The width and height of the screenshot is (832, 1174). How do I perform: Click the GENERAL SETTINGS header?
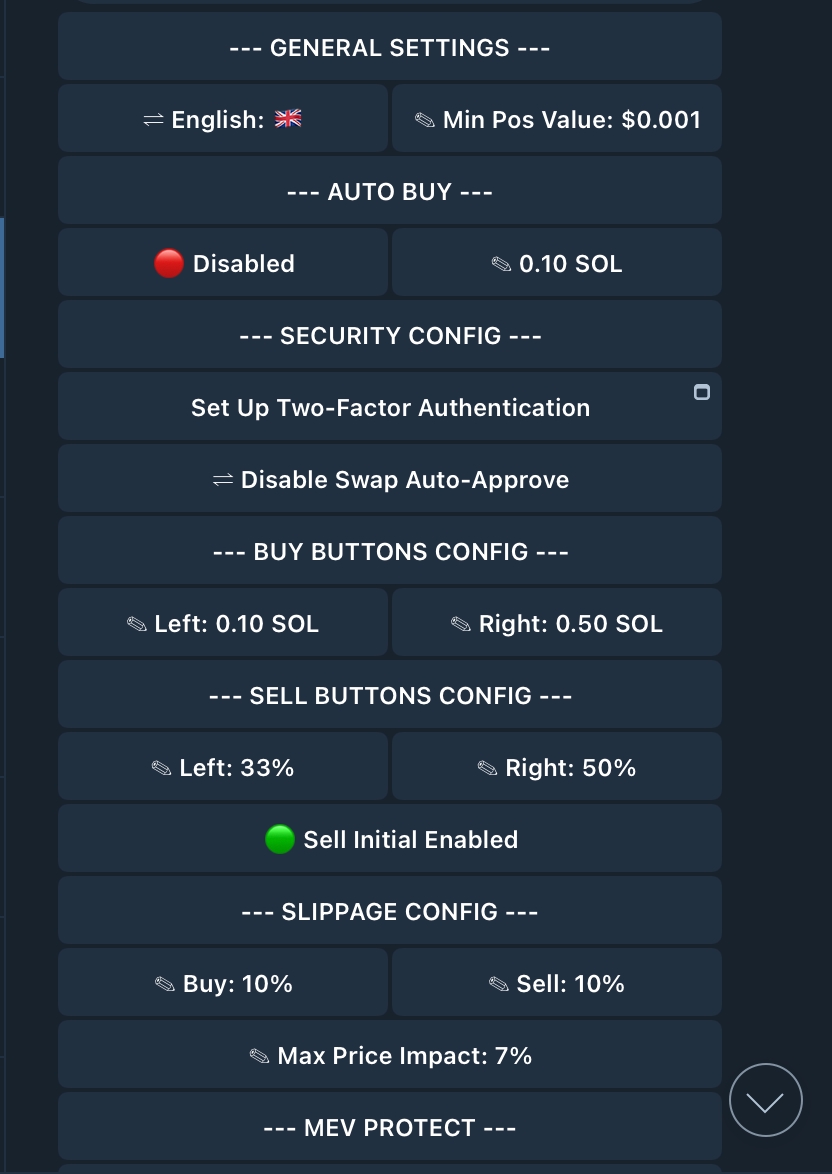(390, 47)
